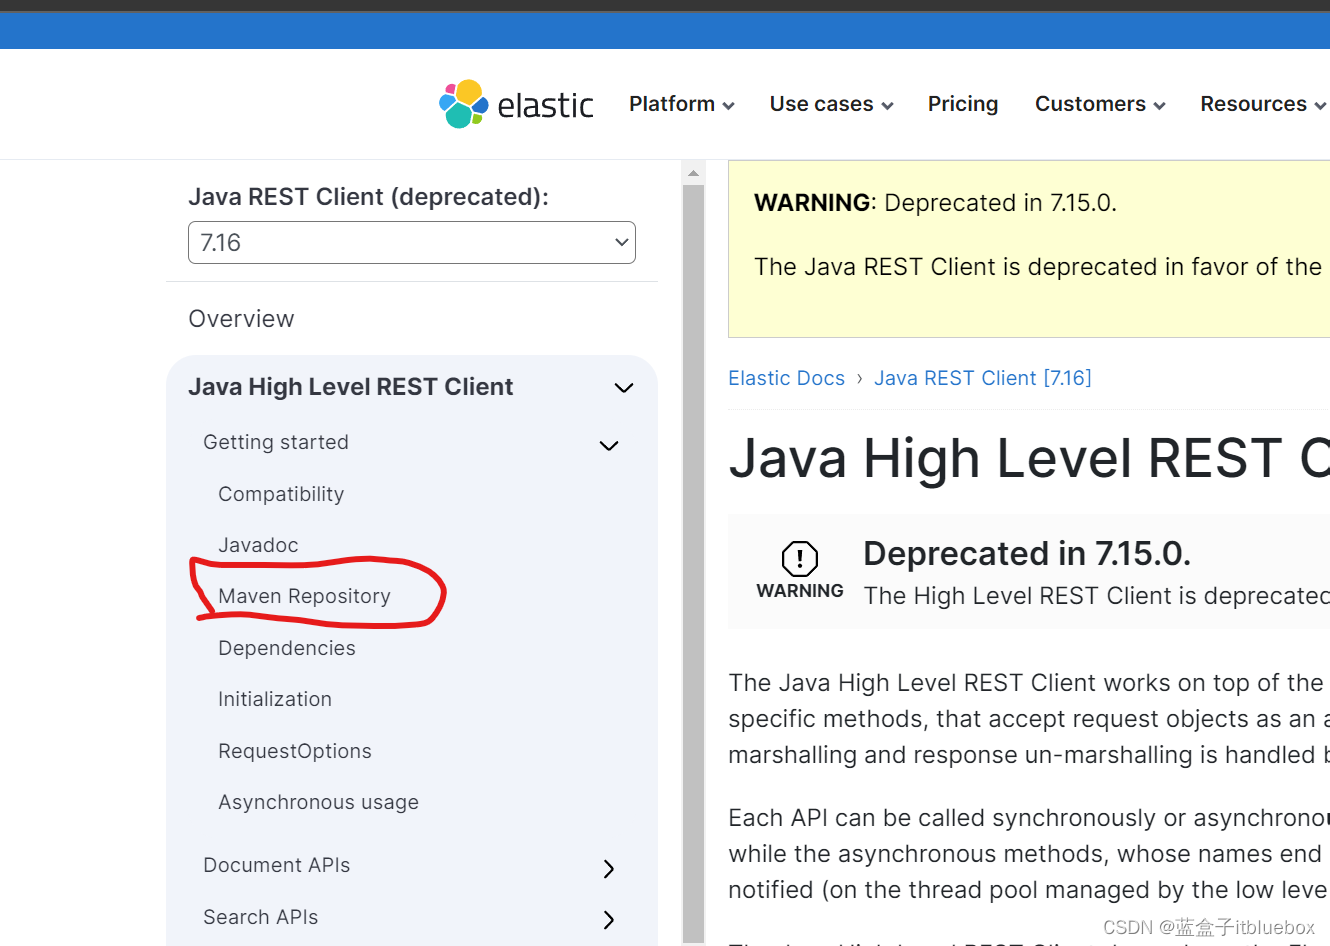The height and width of the screenshot is (946, 1330).
Task: Expand the Search APIs chevron
Action: tap(609, 919)
